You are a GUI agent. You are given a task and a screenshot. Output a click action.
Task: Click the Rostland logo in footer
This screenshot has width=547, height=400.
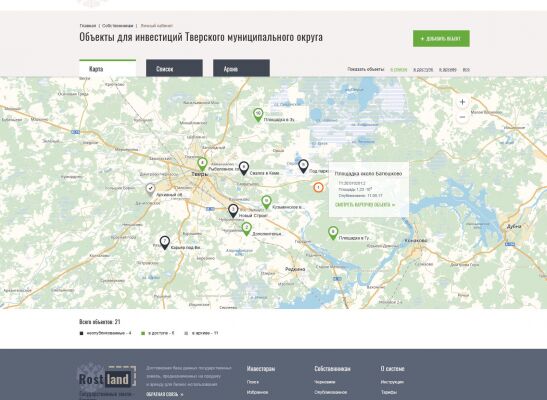107,378
